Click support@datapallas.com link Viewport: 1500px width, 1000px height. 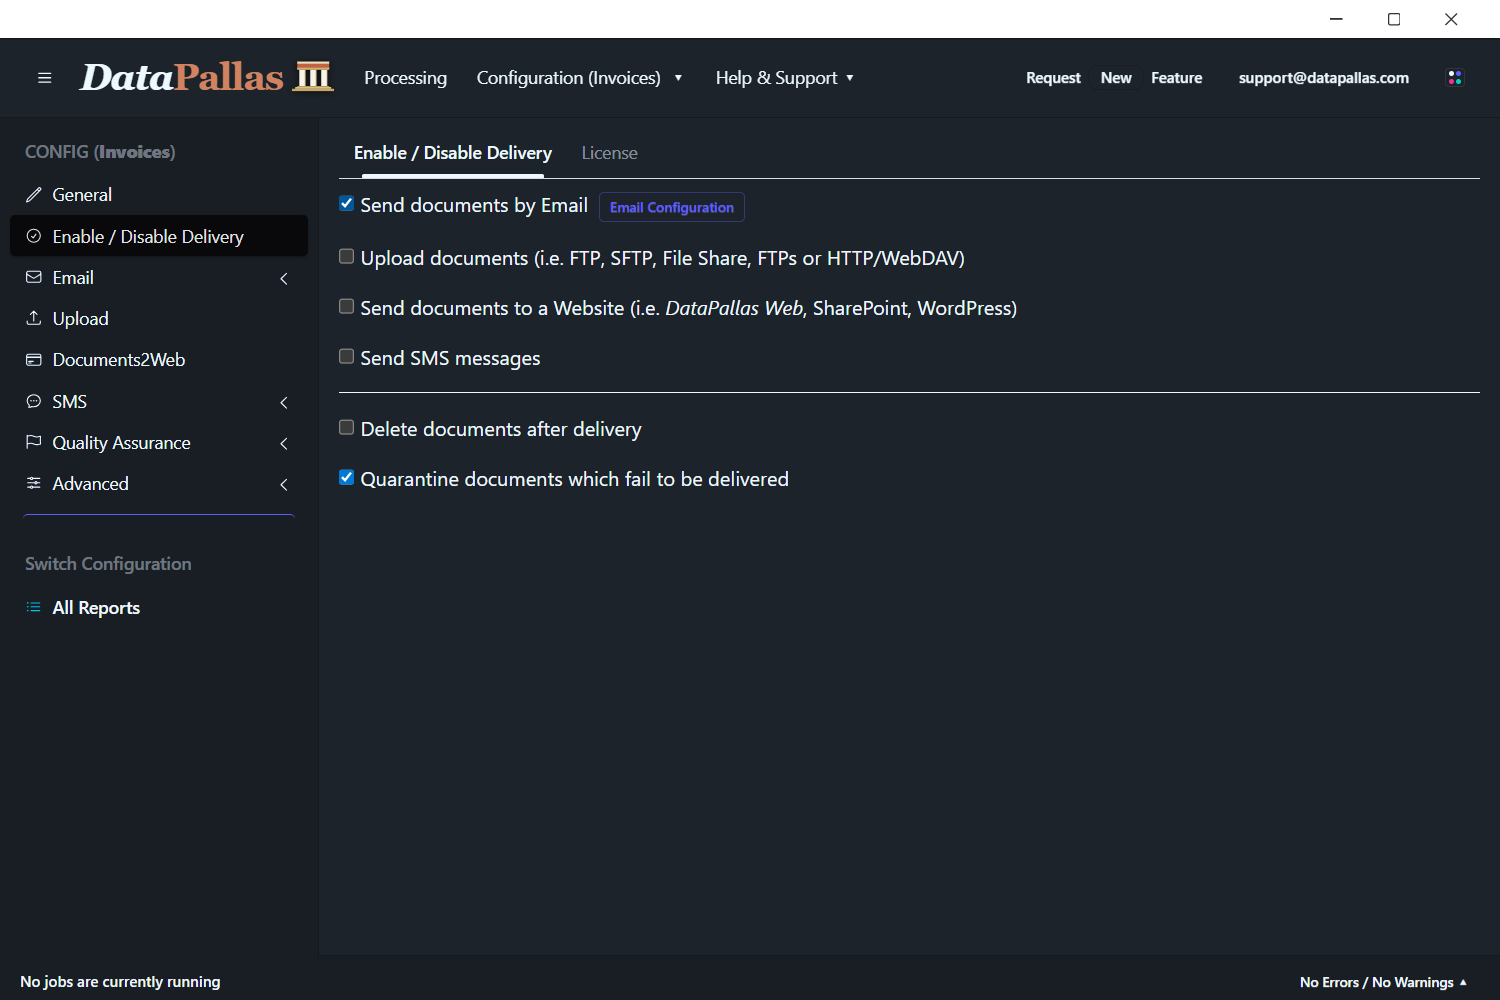click(1324, 78)
